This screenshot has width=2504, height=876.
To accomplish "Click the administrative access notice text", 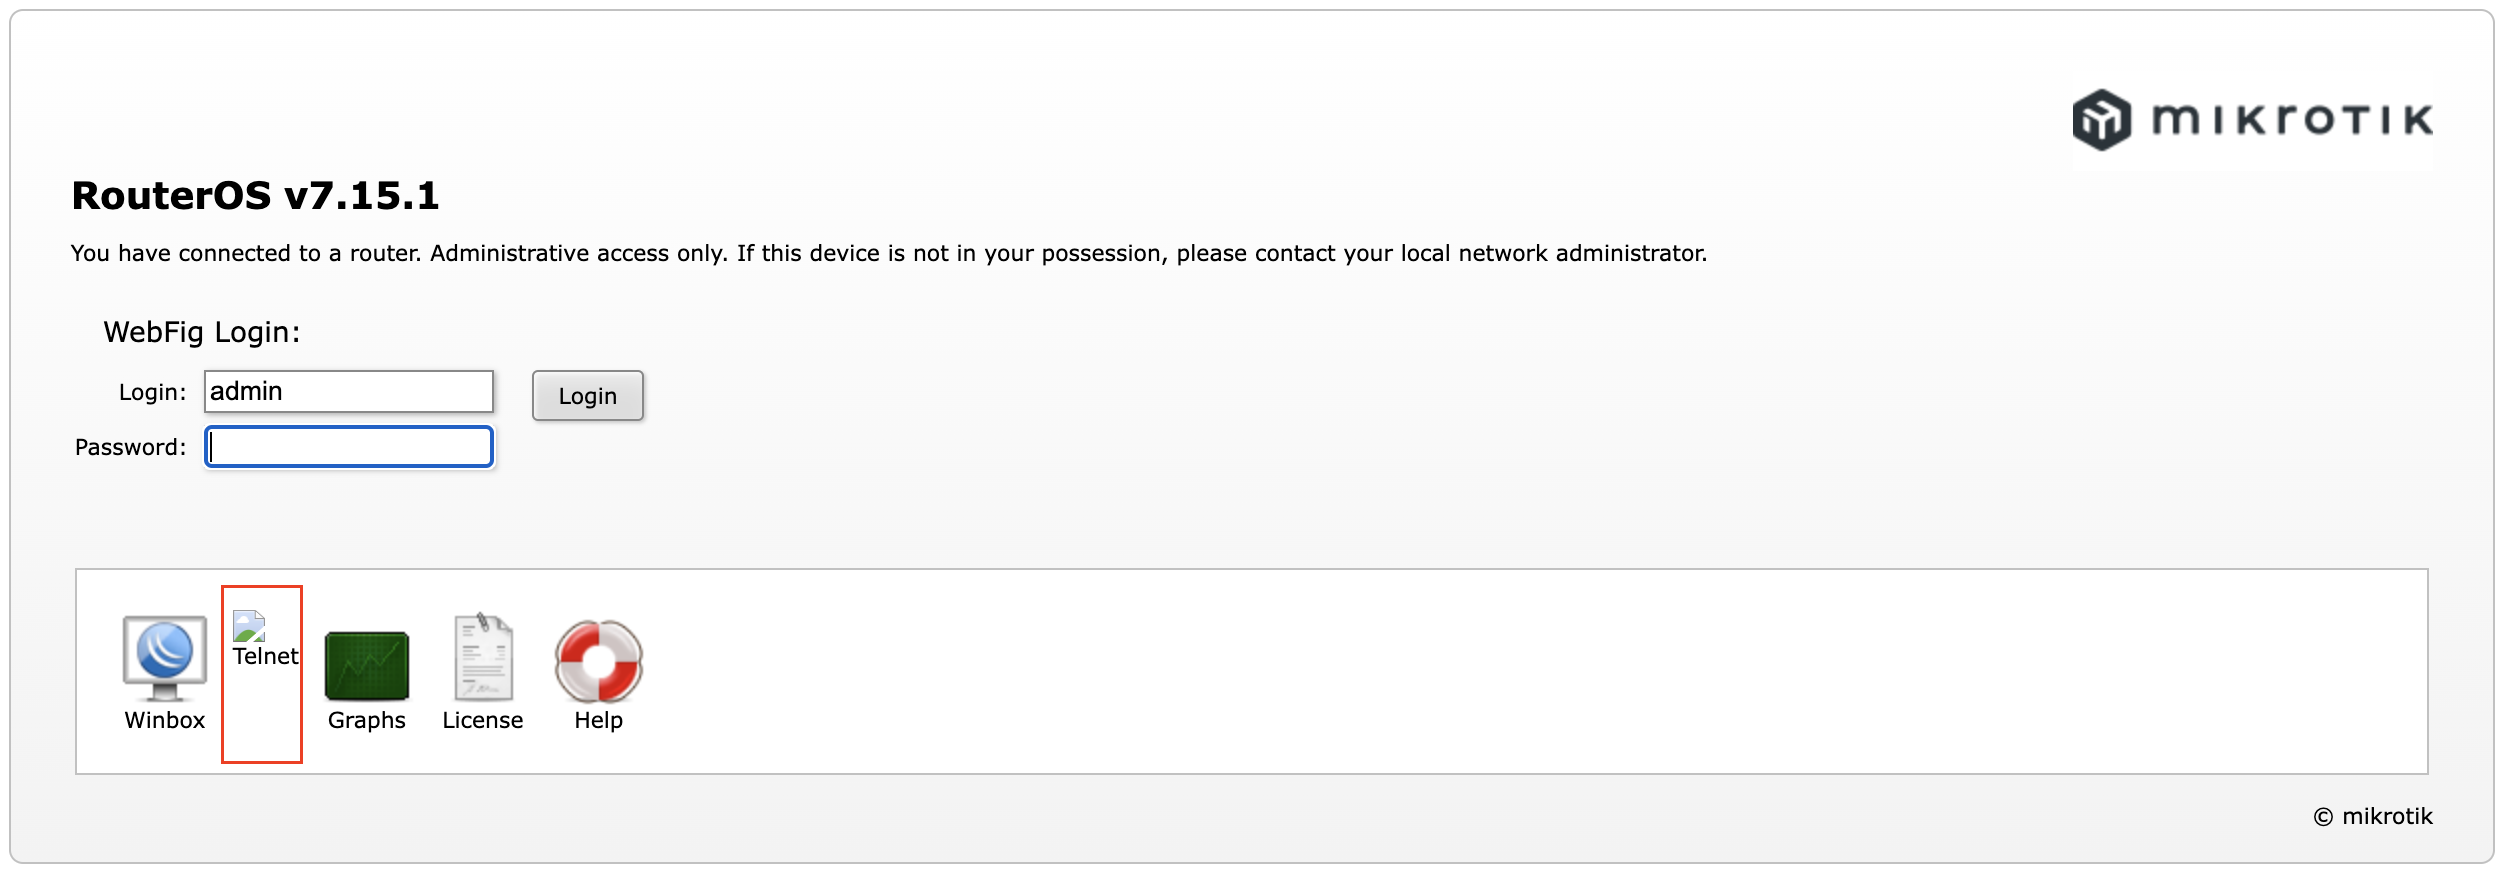I will (x=888, y=253).
